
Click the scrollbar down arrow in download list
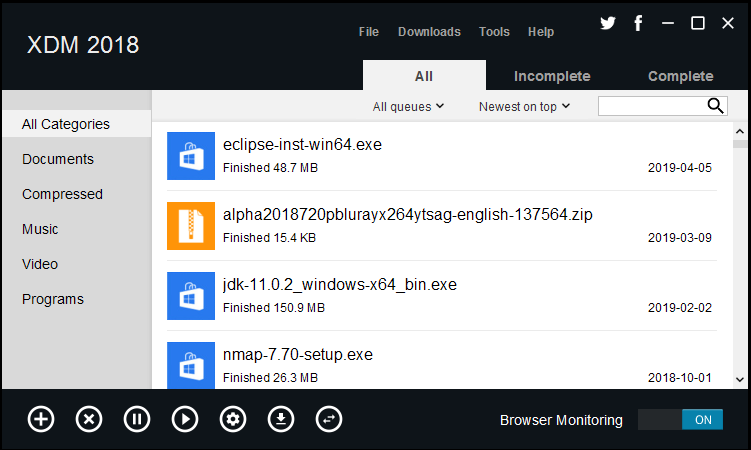(x=740, y=379)
